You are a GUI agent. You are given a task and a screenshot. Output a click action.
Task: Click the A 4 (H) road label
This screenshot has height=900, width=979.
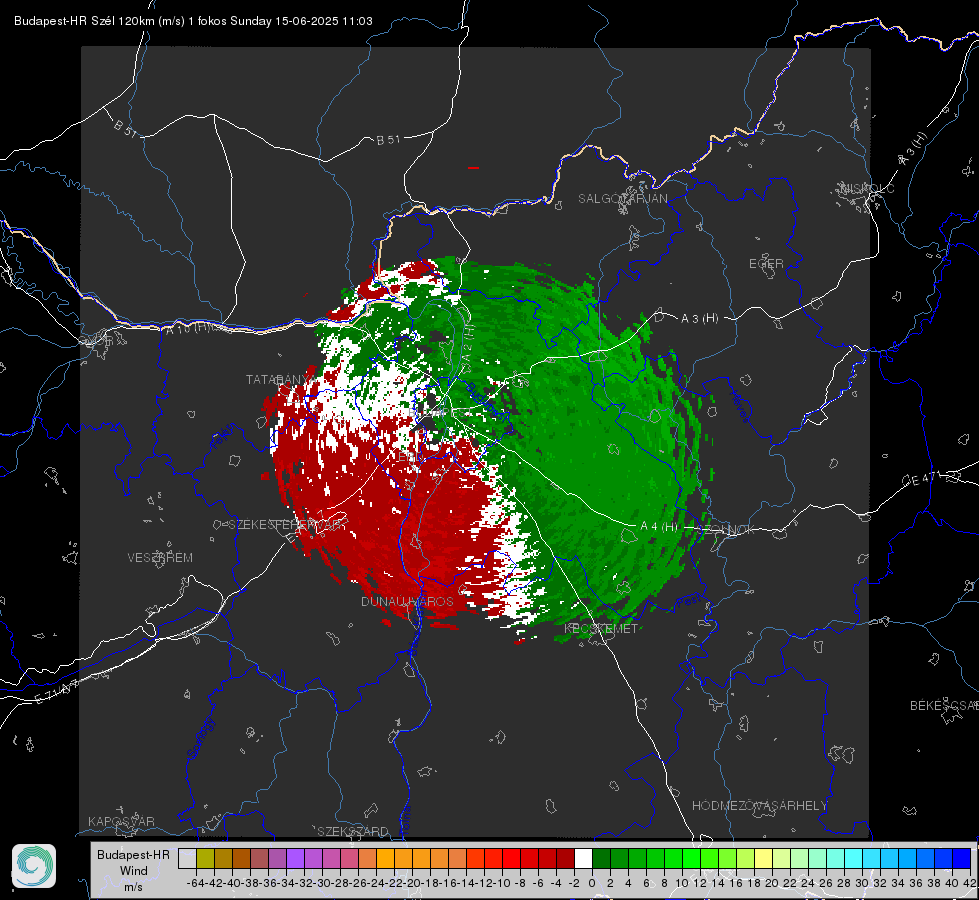pos(659,527)
